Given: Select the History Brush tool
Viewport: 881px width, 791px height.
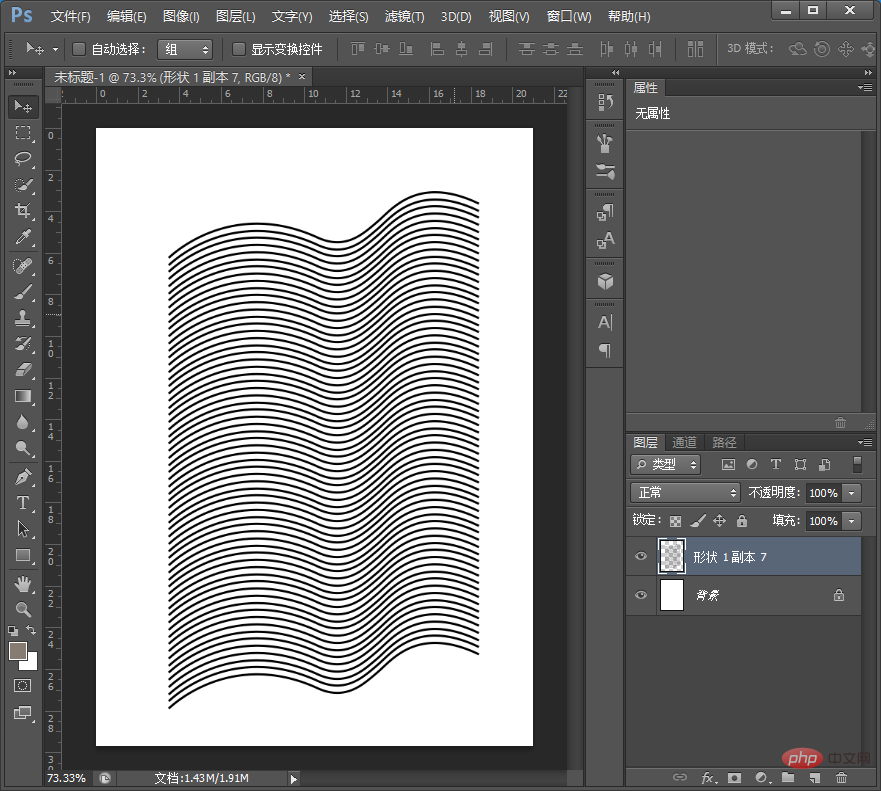Looking at the screenshot, I should coord(23,344).
